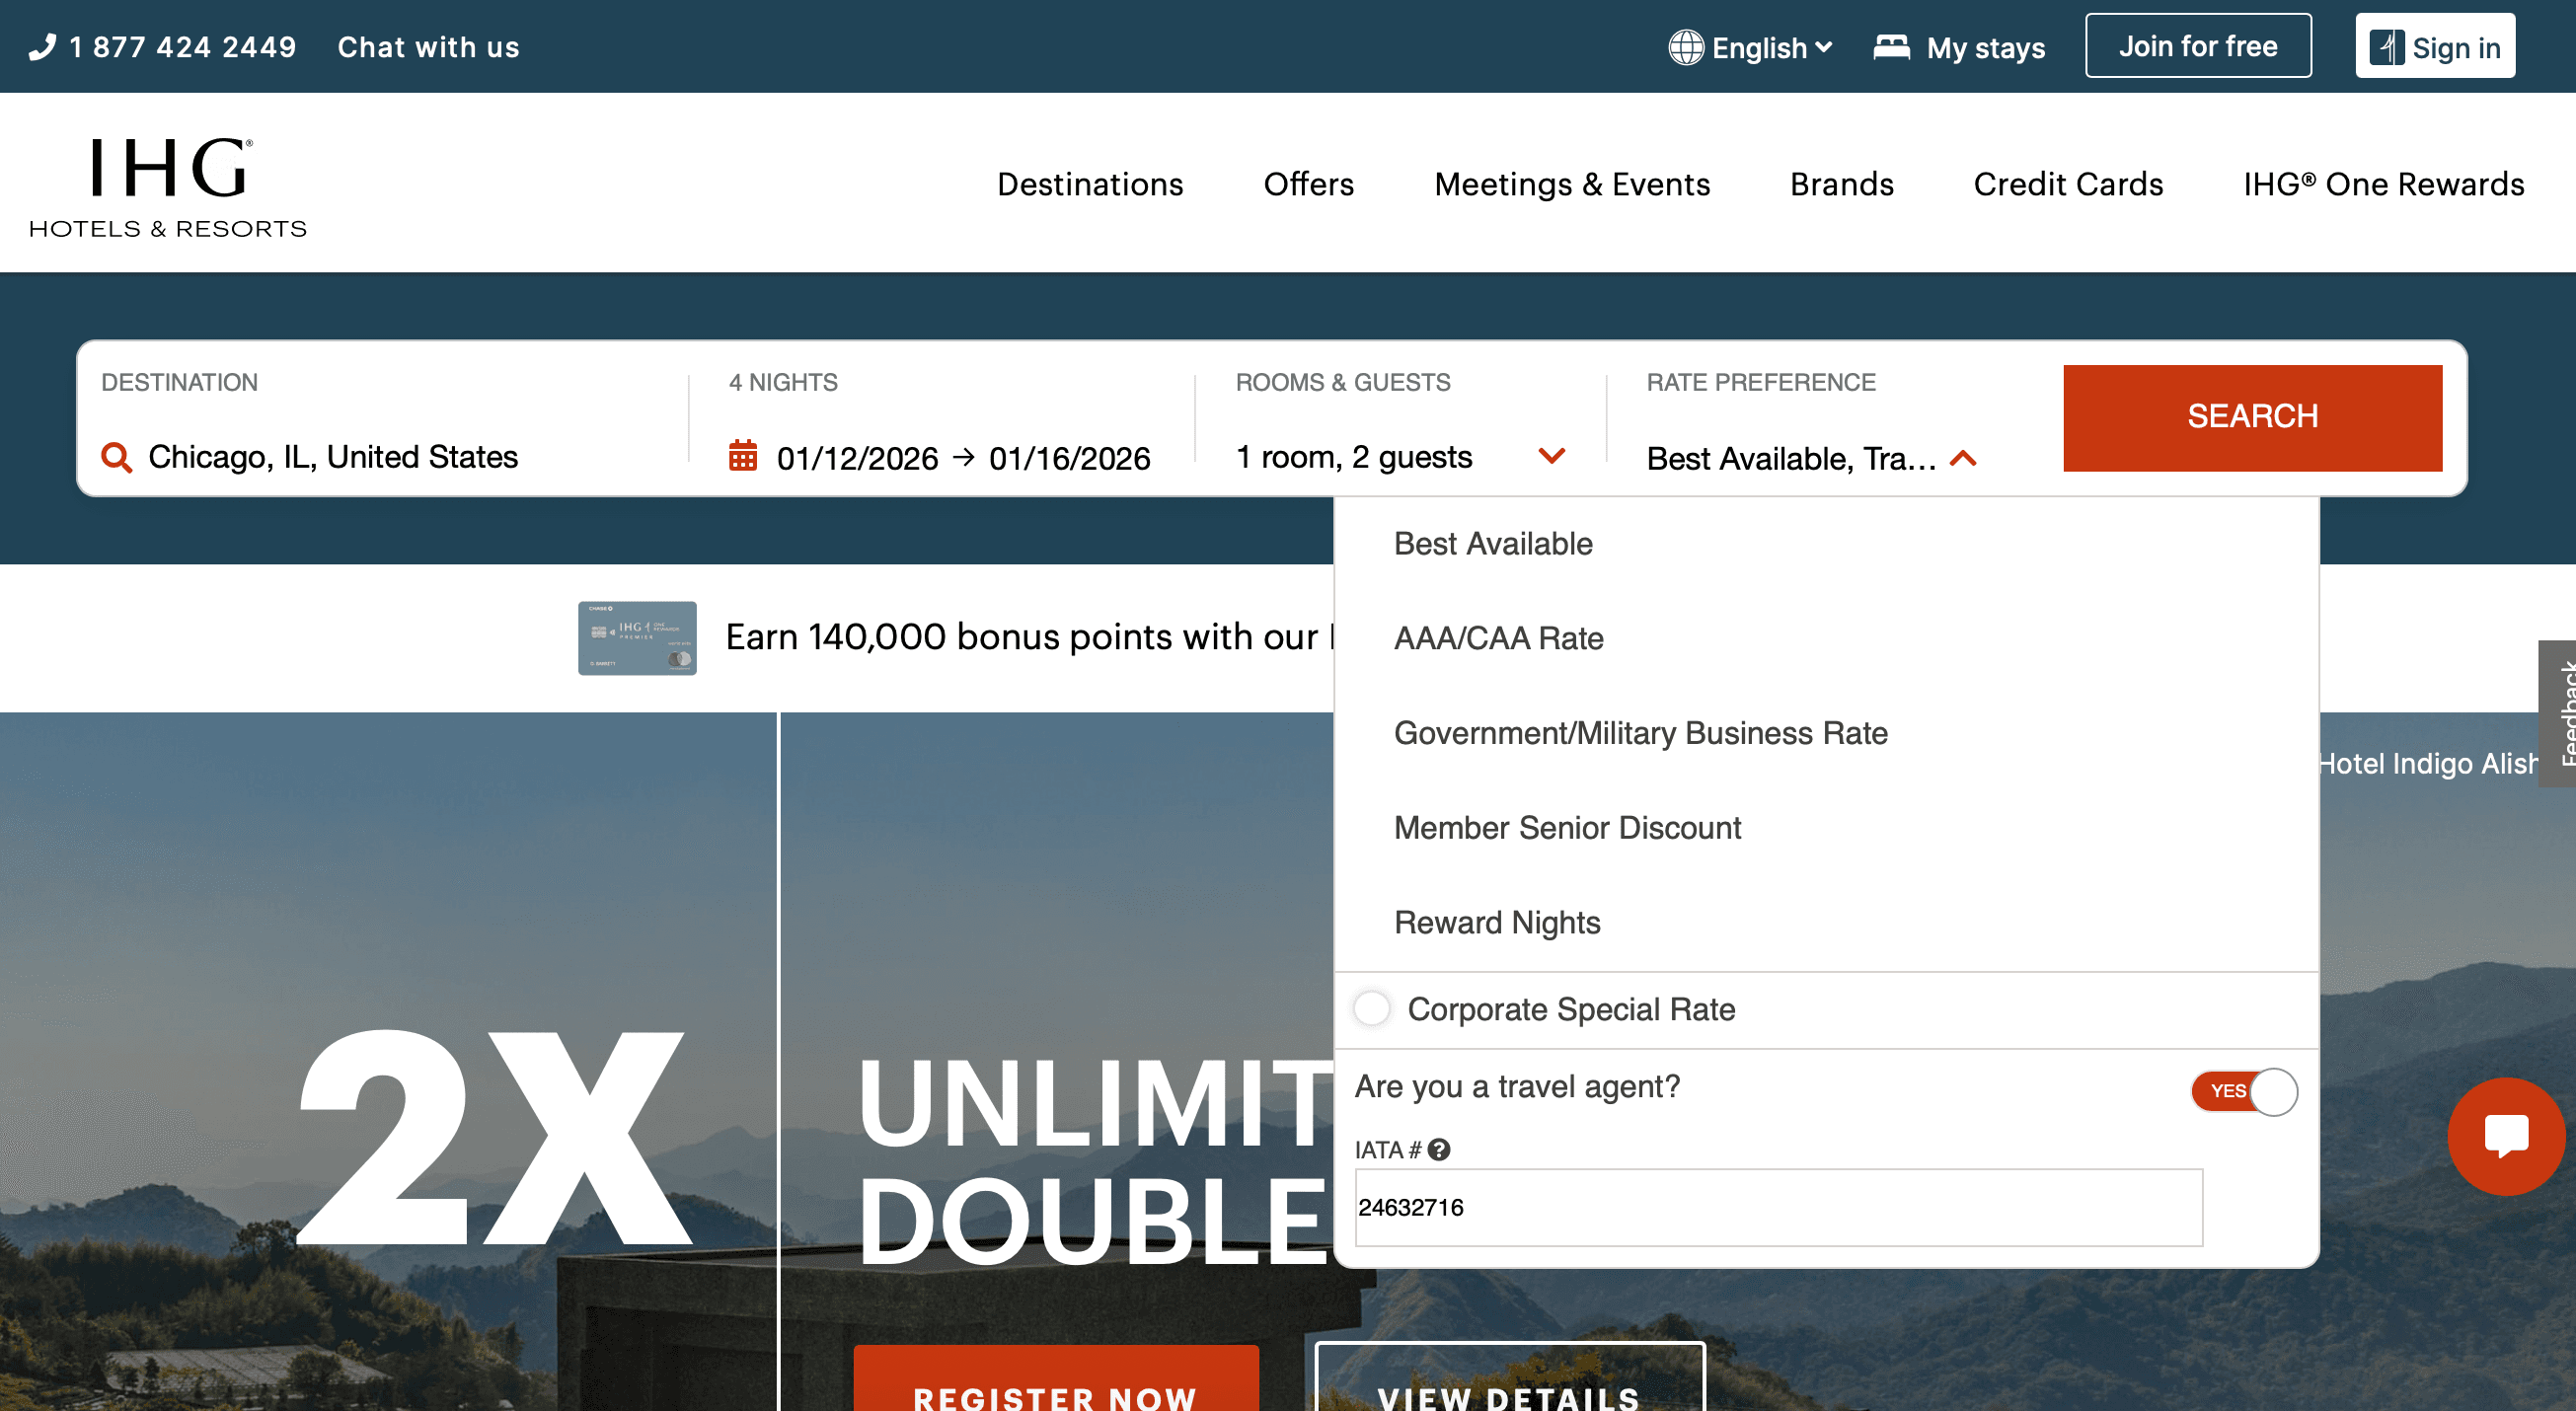Image resolution: width=2576 pixels, height=1411 pixels.
Task: Click the IHG credit card thumbnail
Action: [637, 638]
